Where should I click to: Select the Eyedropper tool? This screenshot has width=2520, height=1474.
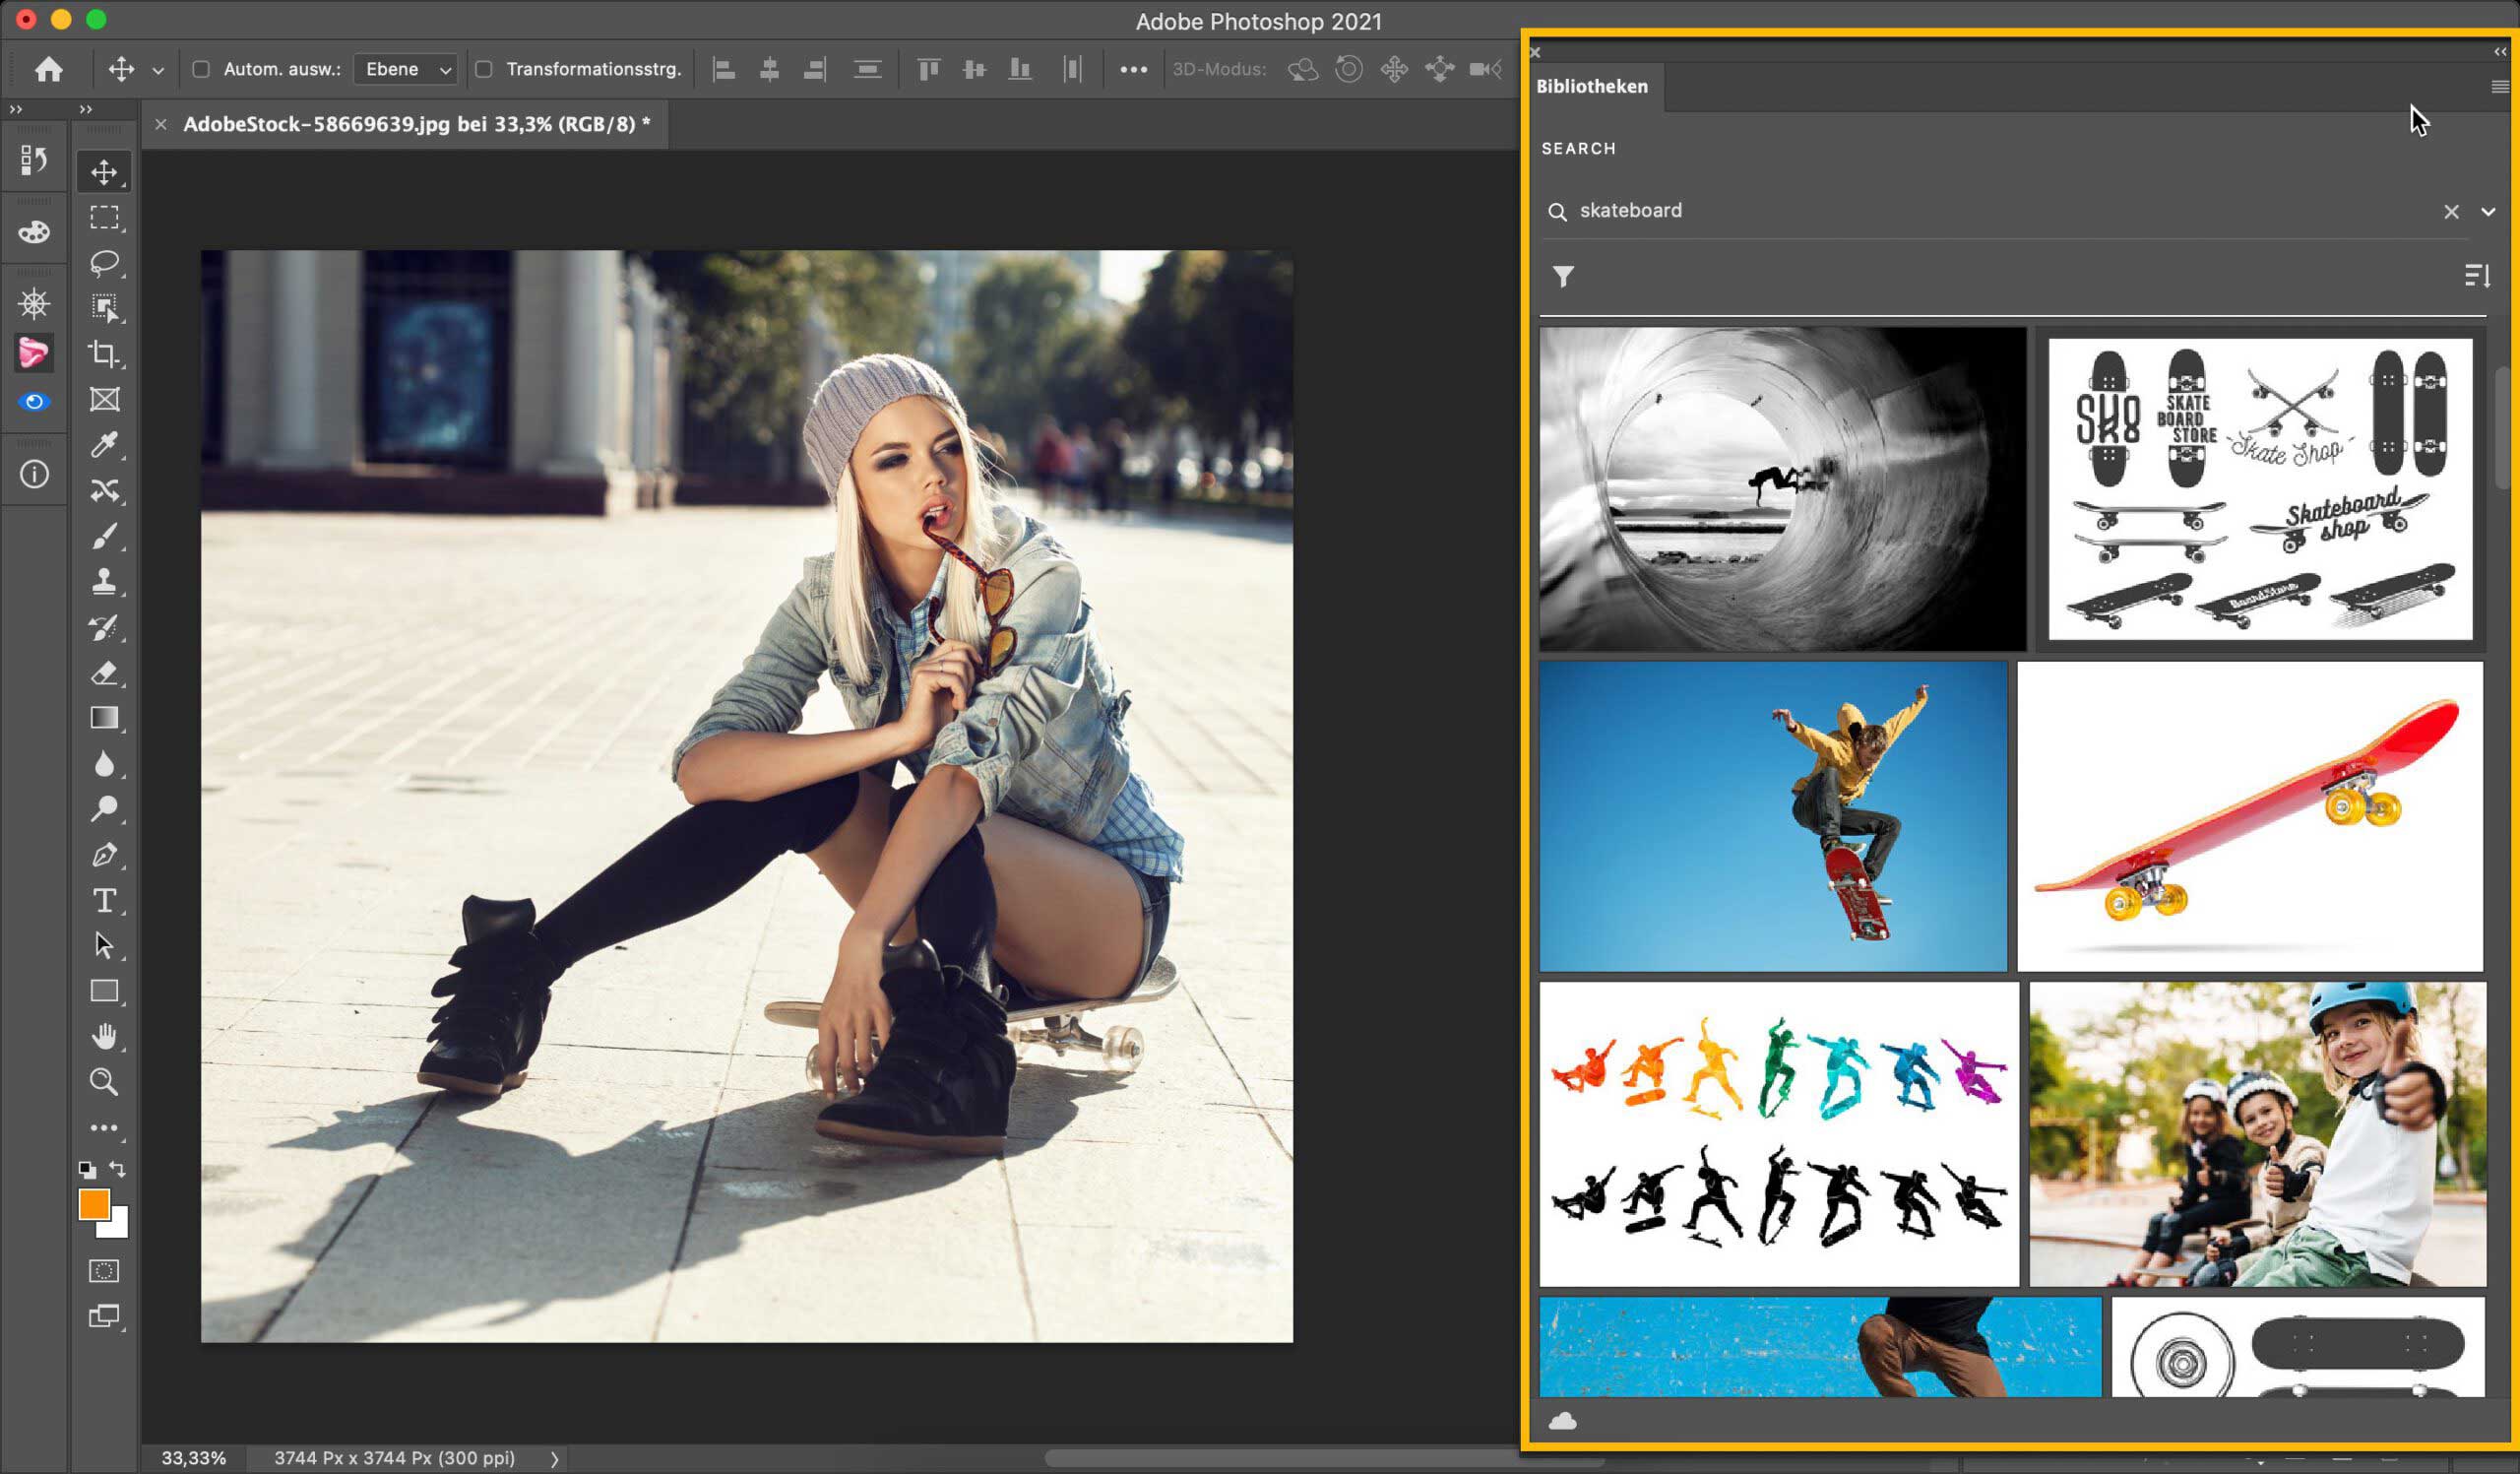(x=104, y=445)
